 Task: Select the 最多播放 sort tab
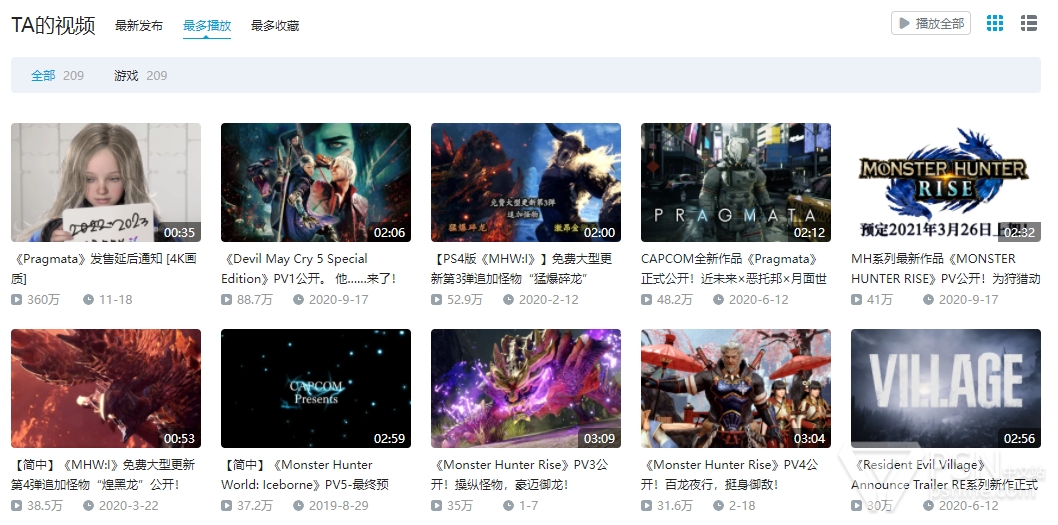207,26
